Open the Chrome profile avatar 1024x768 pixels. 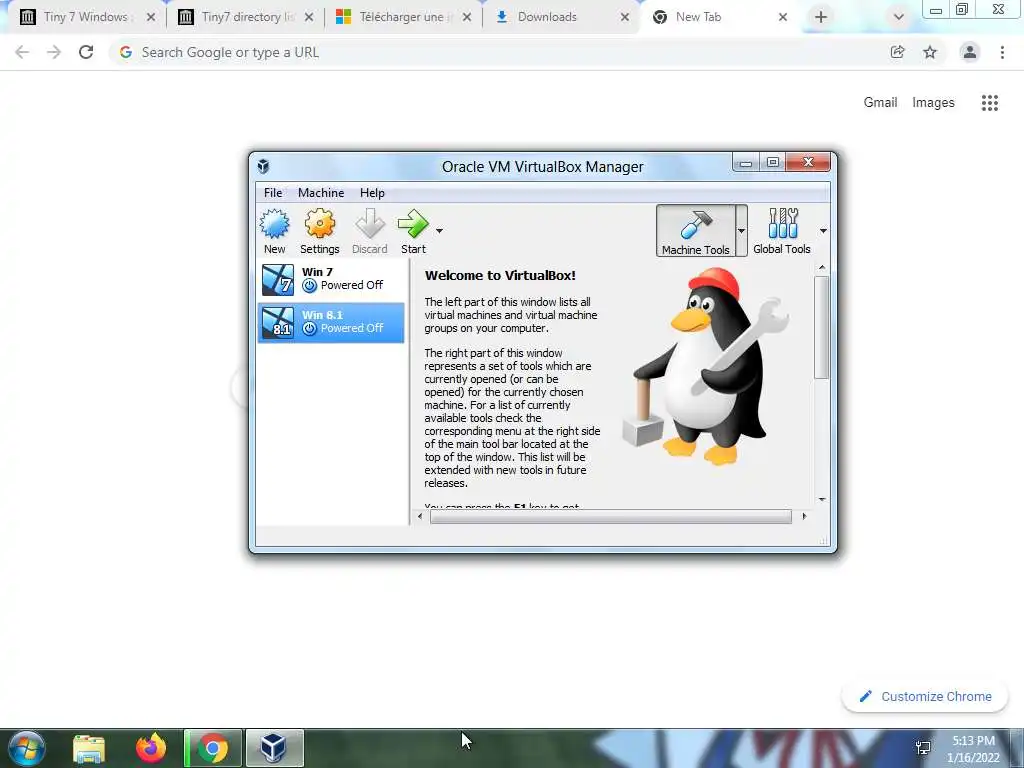(970, 52)
